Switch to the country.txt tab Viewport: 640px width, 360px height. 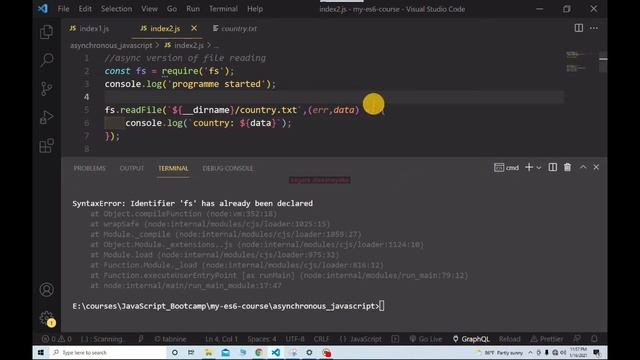coord(235,29)
